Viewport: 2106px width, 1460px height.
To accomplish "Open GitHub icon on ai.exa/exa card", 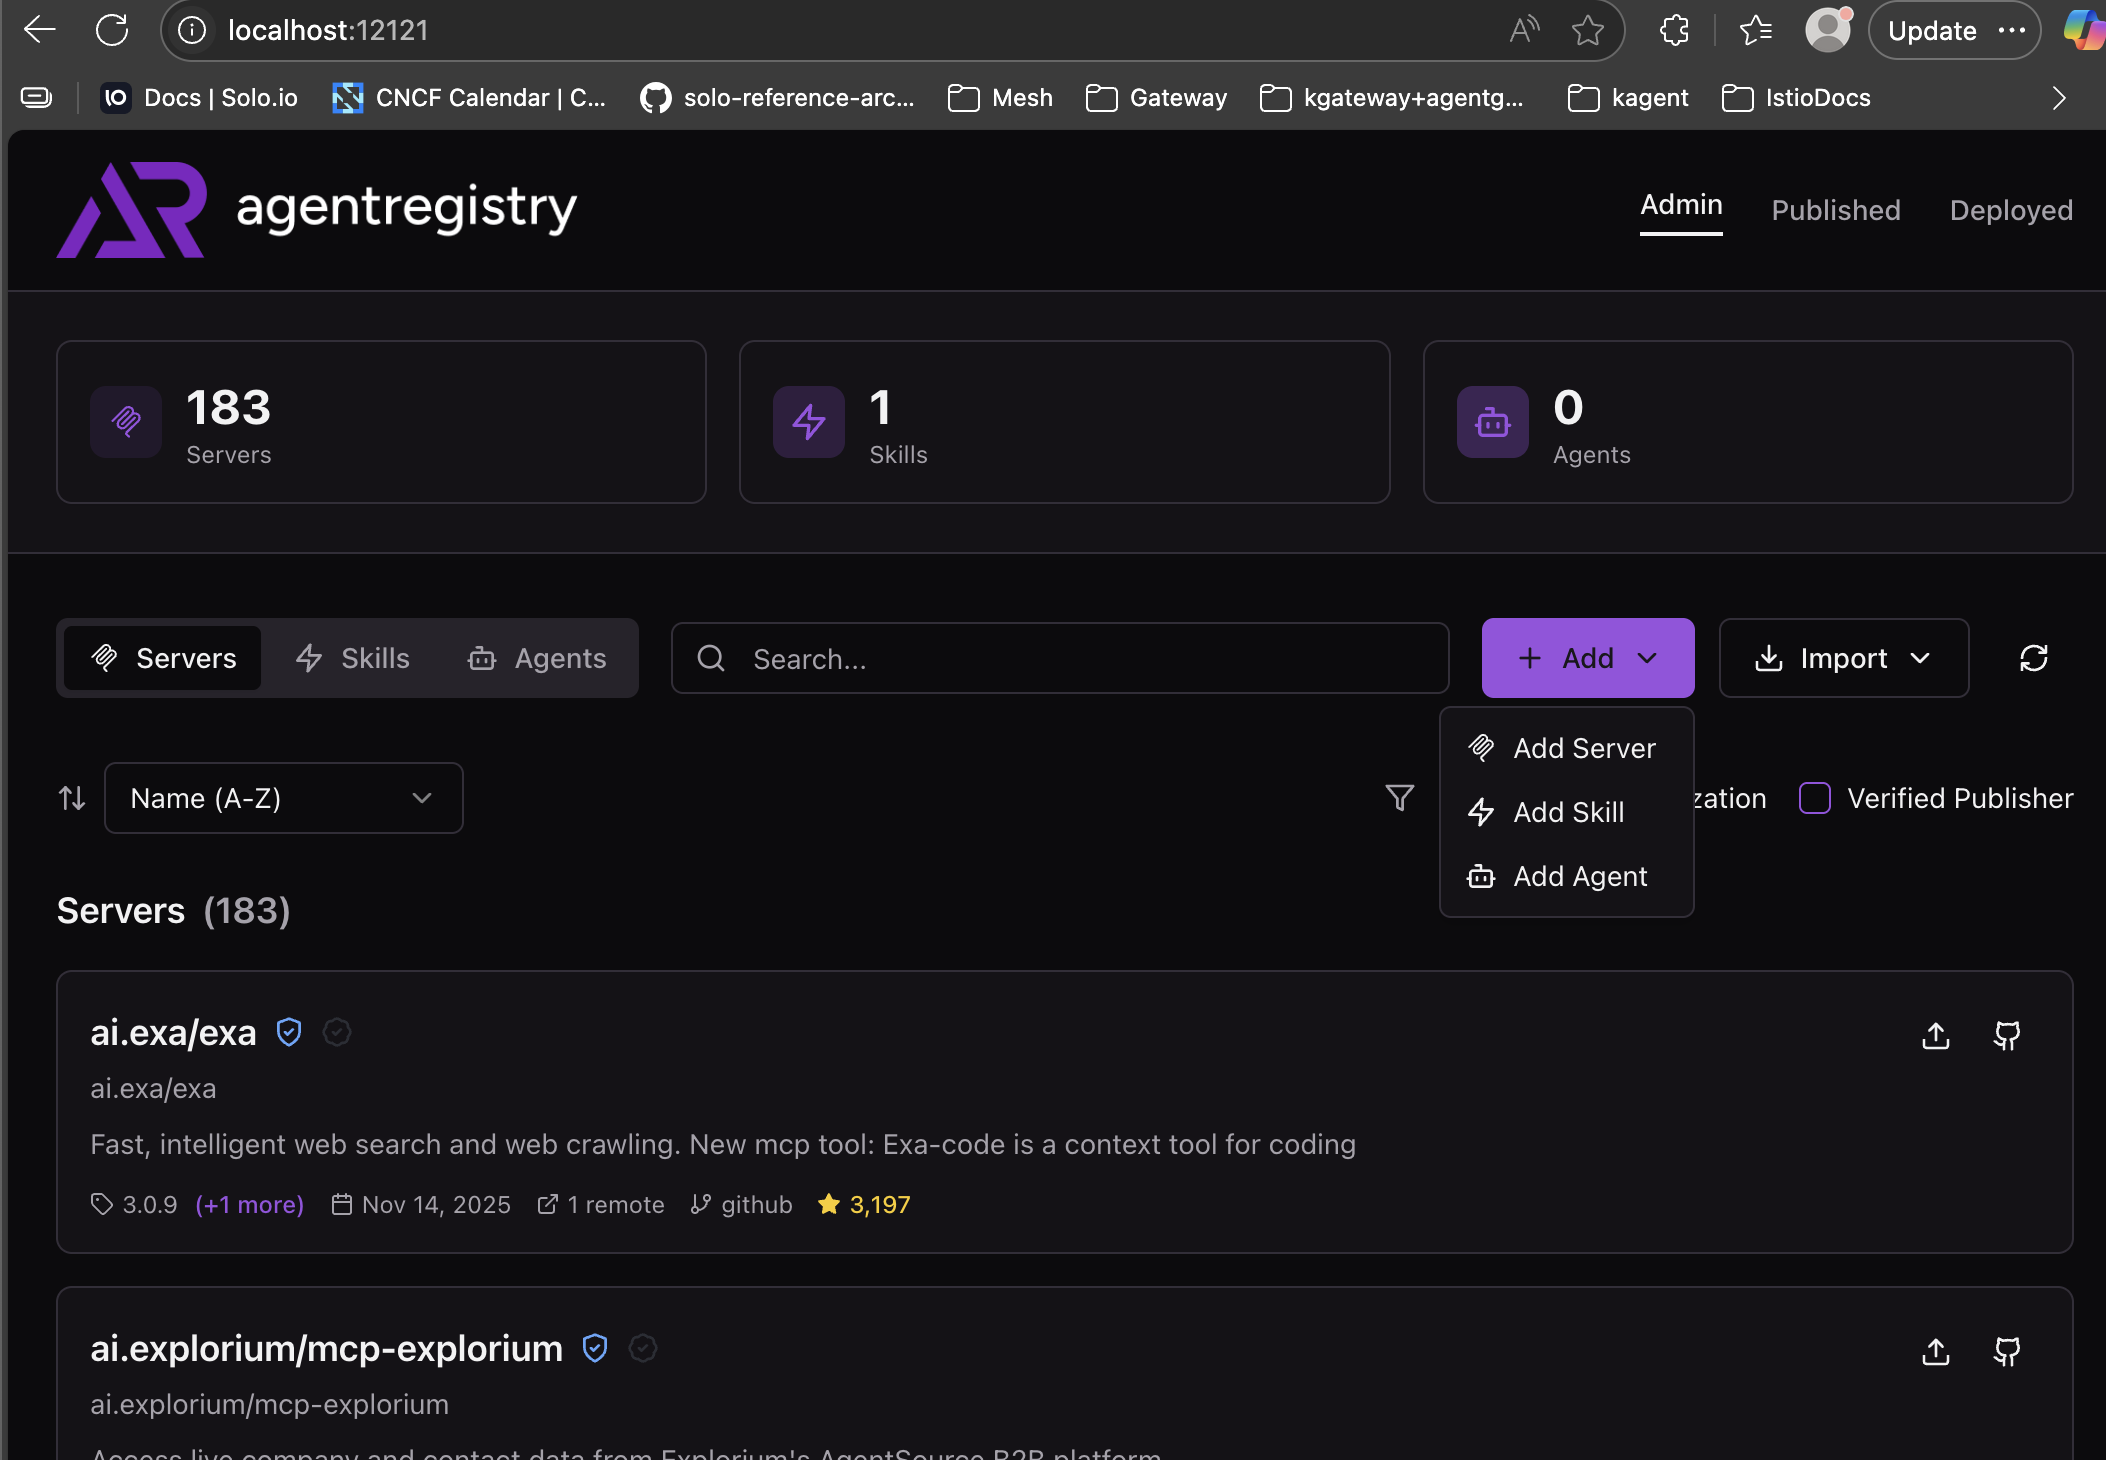I will point(2006,1035).
